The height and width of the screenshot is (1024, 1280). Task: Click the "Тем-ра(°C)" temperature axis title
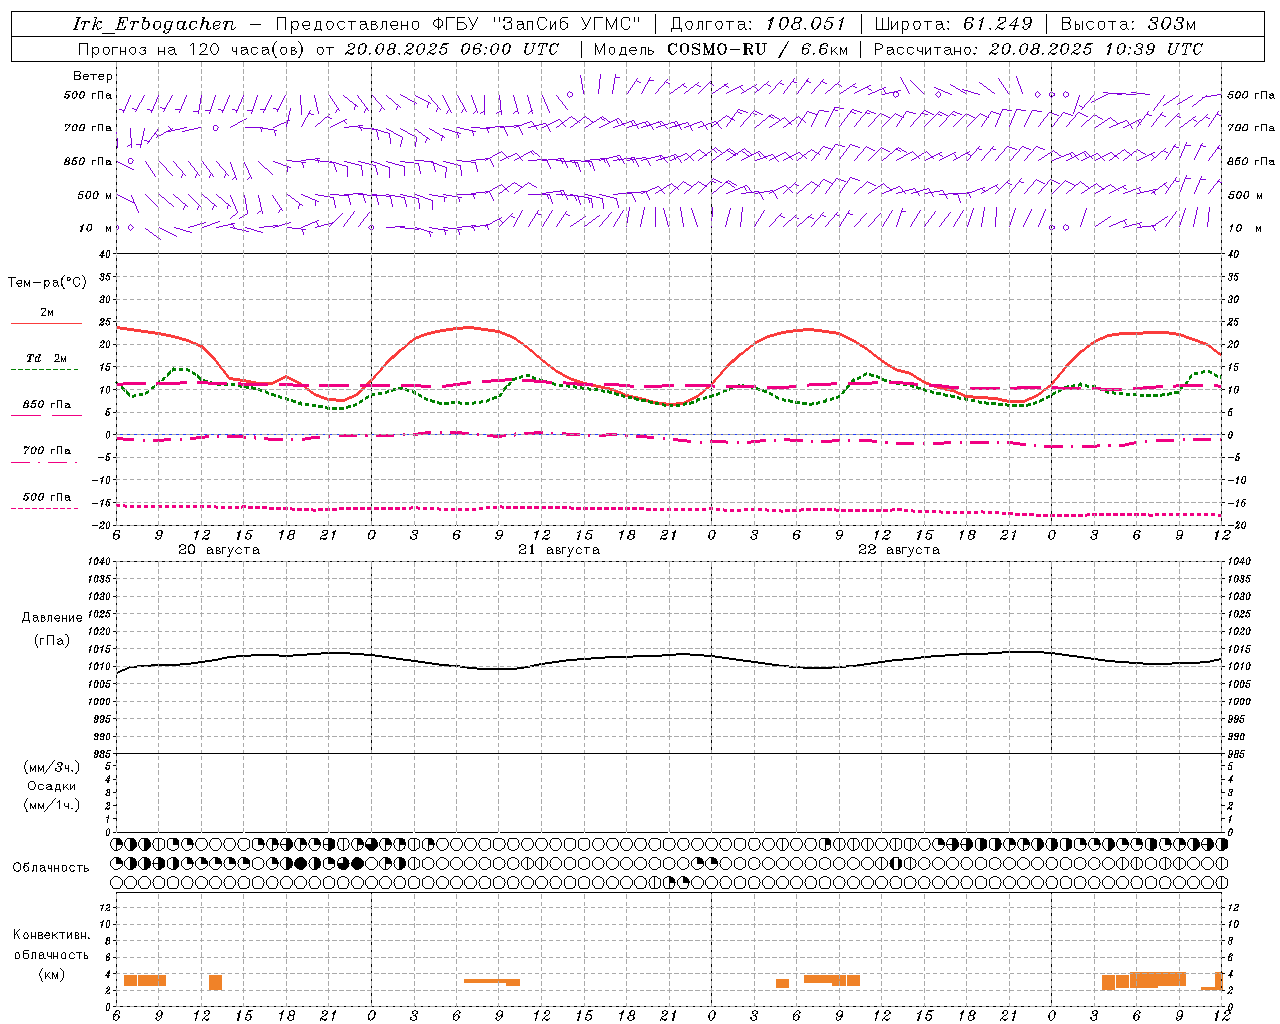(47, 283)
